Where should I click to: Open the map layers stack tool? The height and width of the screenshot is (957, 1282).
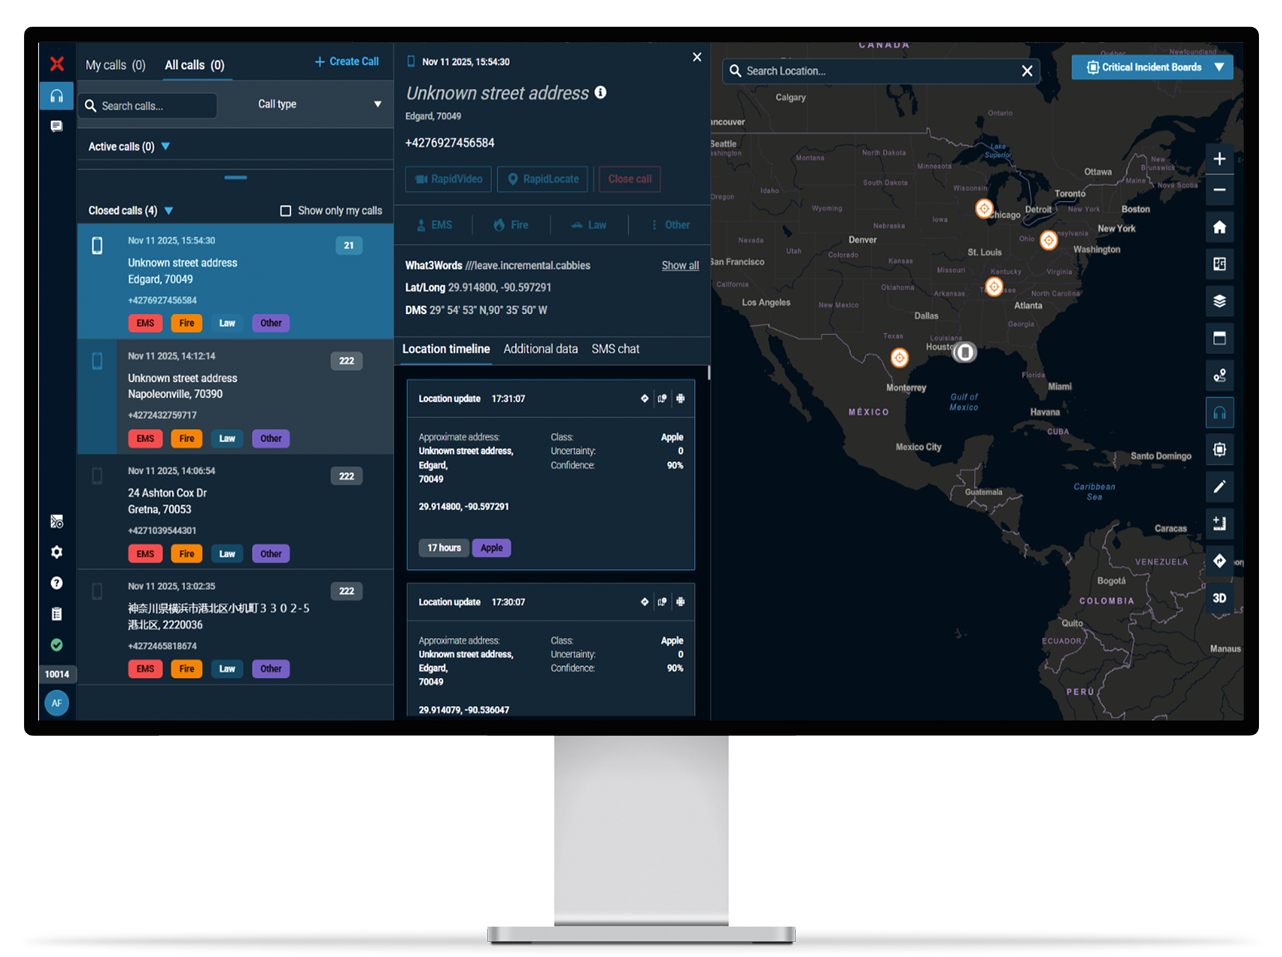click(1219, 301)
